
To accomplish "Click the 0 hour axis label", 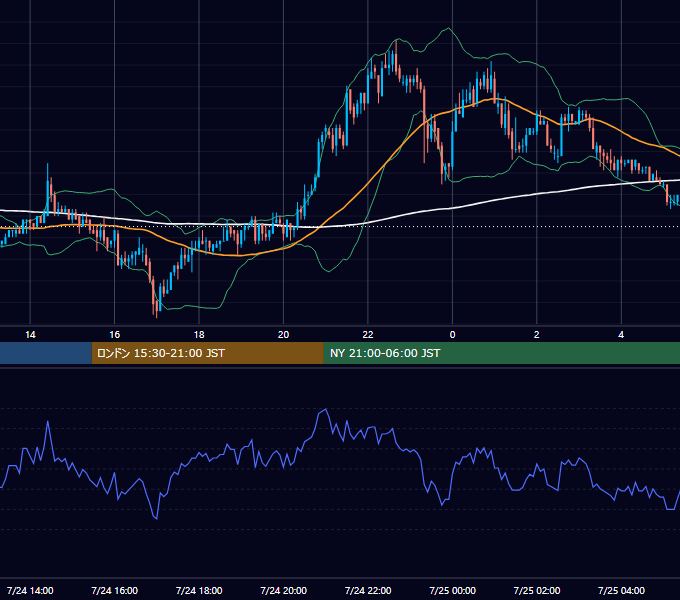I will click(x=452, y=335).
